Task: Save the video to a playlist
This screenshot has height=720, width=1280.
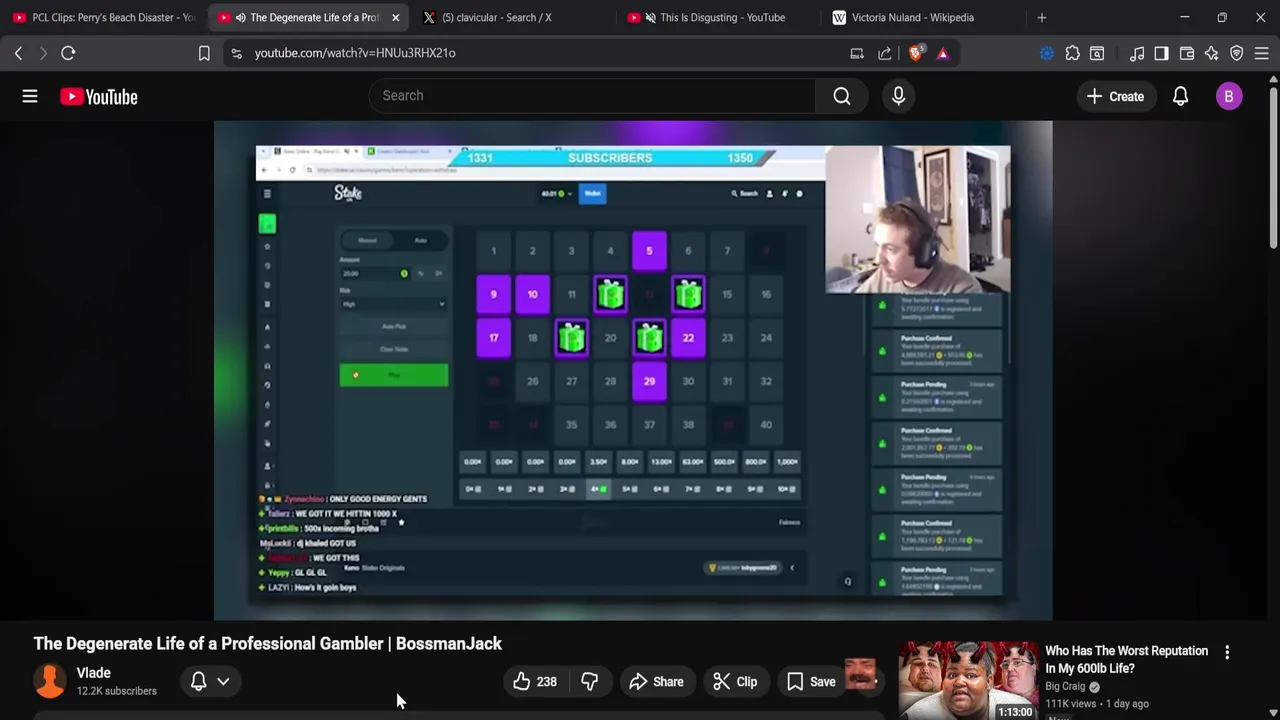Action: (x=811, y=682)
